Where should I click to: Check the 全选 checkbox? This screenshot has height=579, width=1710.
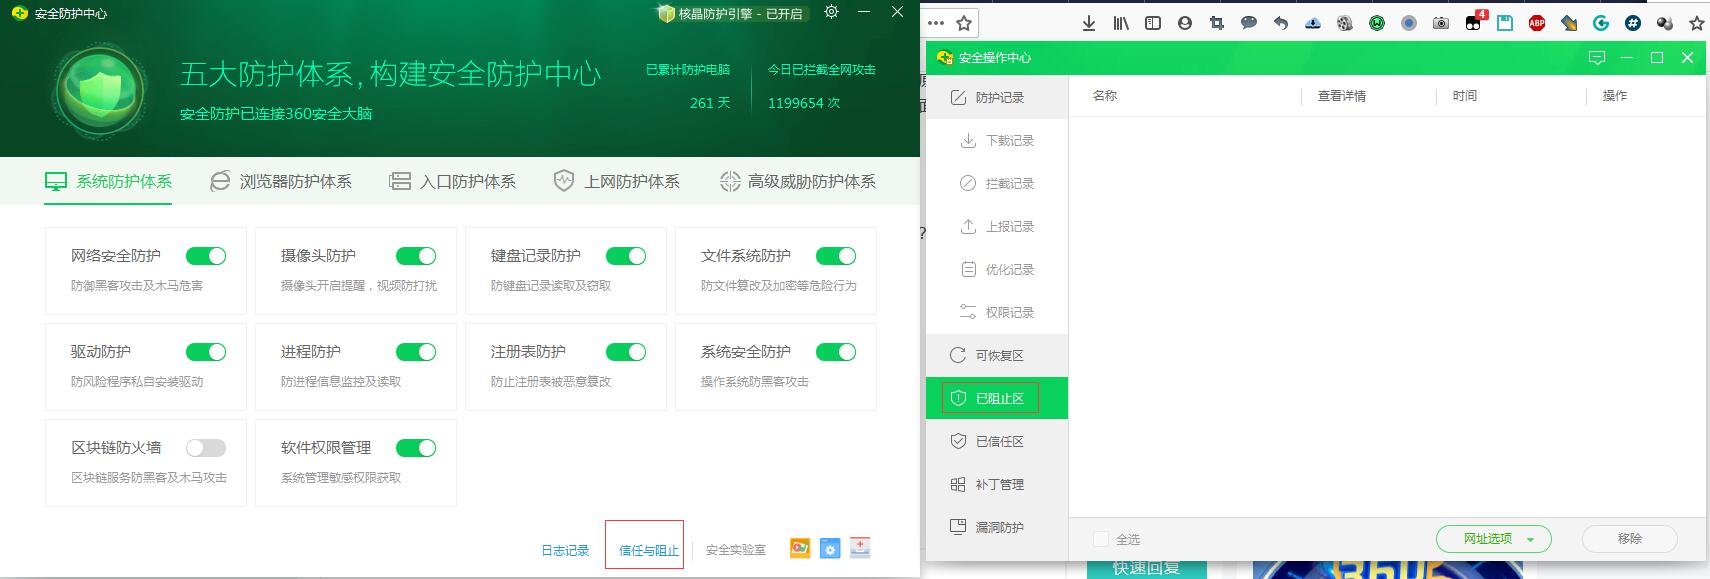click(1101, 539)
